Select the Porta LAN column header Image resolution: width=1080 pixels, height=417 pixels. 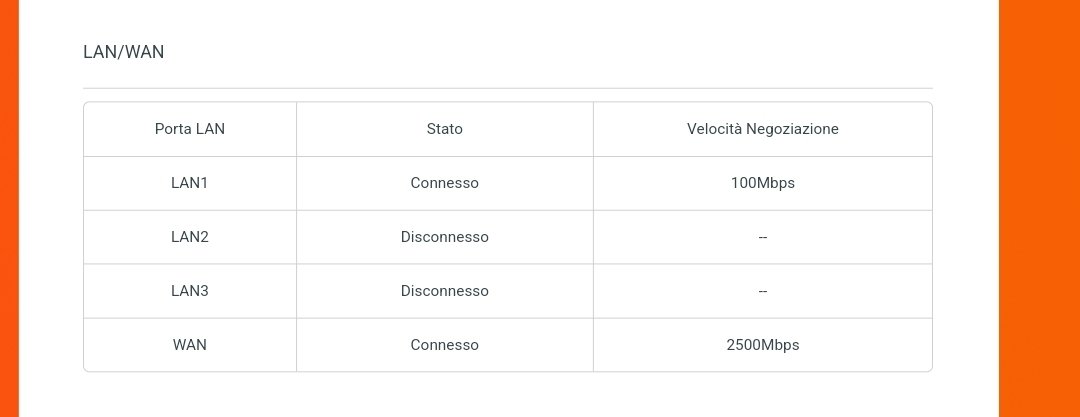[x=189, y=129]
